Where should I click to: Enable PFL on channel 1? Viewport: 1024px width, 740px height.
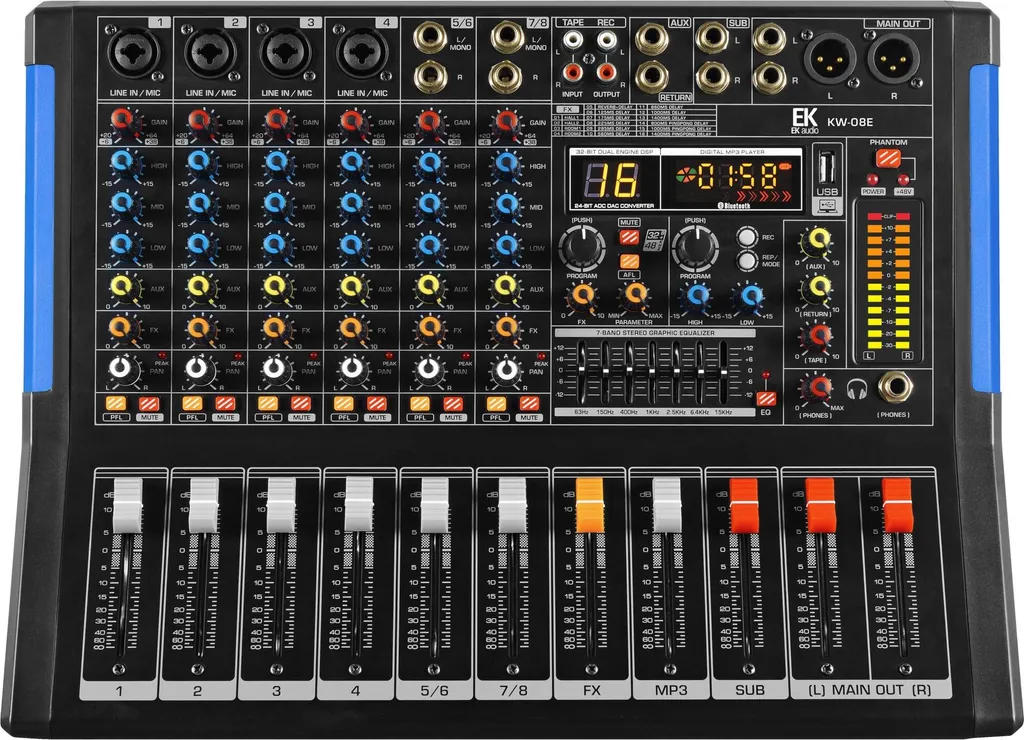(116, 403)
